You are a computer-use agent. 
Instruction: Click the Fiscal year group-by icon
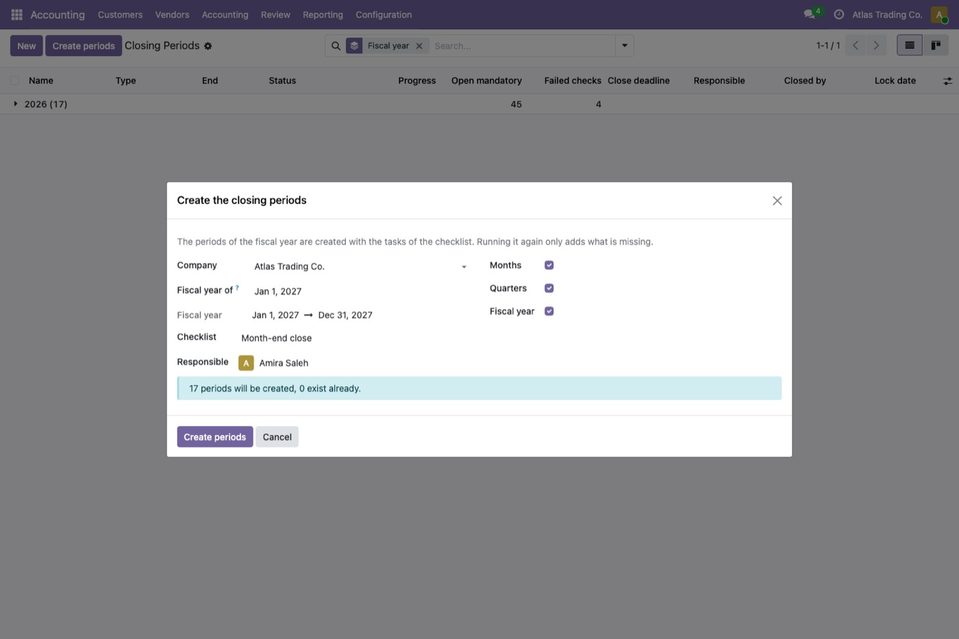tap(354, 46)
